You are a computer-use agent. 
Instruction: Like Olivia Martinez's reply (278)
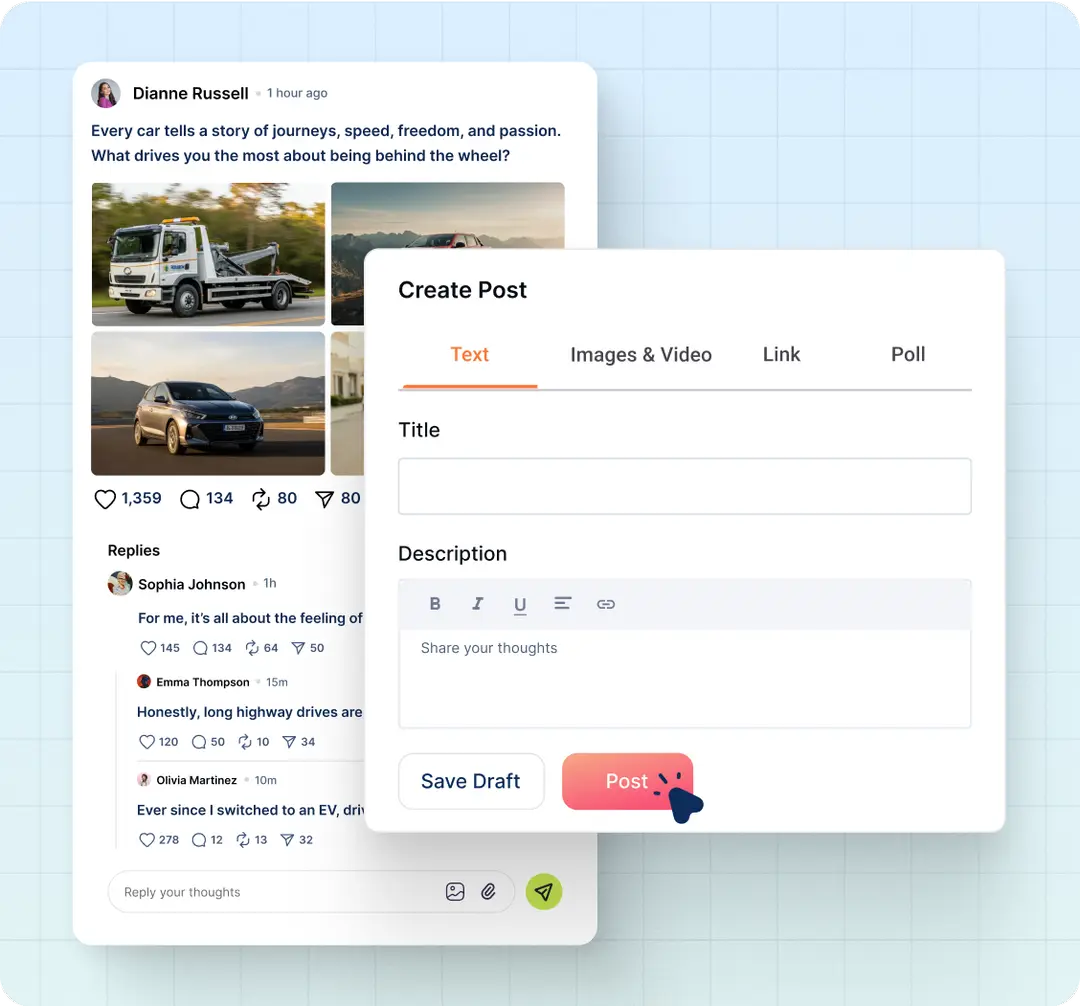pos(147,839)
